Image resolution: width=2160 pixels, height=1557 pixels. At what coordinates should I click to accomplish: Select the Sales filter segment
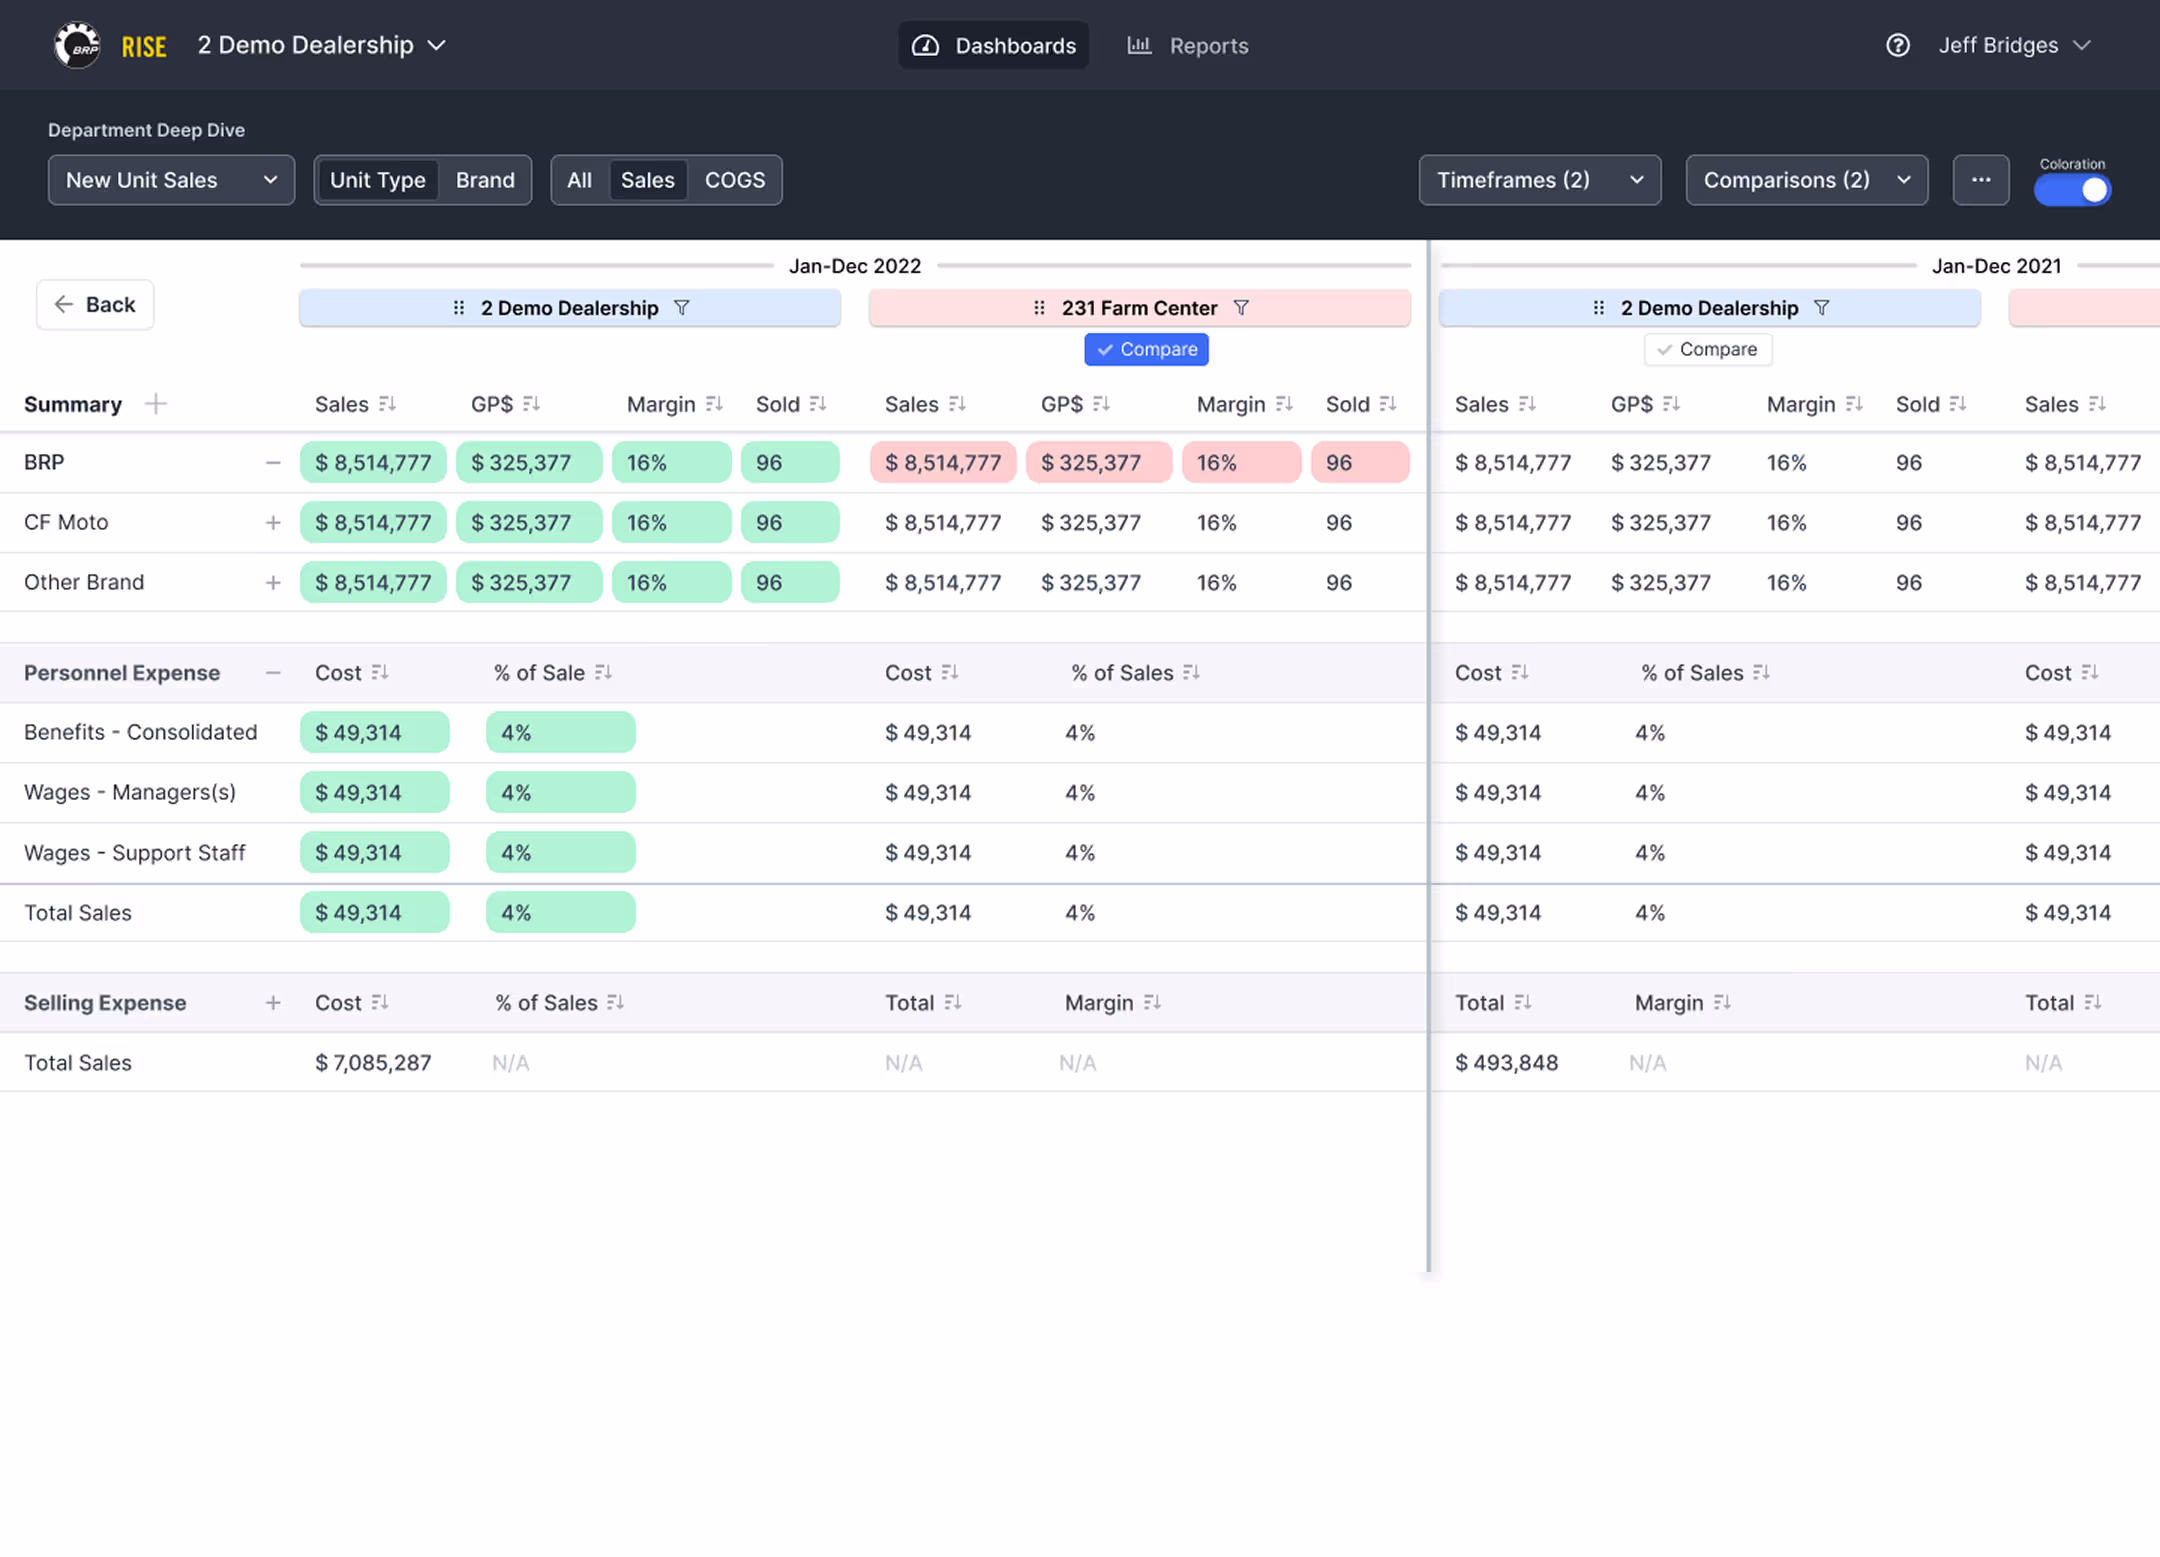tap(647, 180)
